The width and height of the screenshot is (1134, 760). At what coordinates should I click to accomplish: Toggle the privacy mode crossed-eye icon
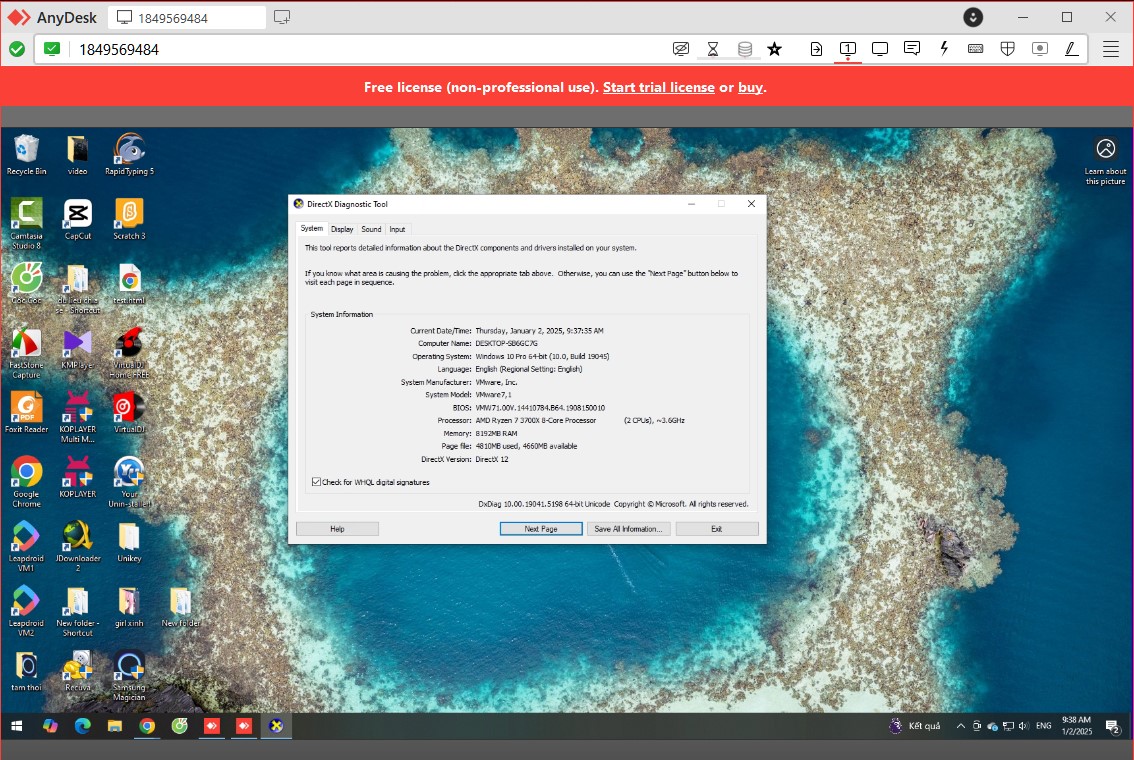coord(681,49)
